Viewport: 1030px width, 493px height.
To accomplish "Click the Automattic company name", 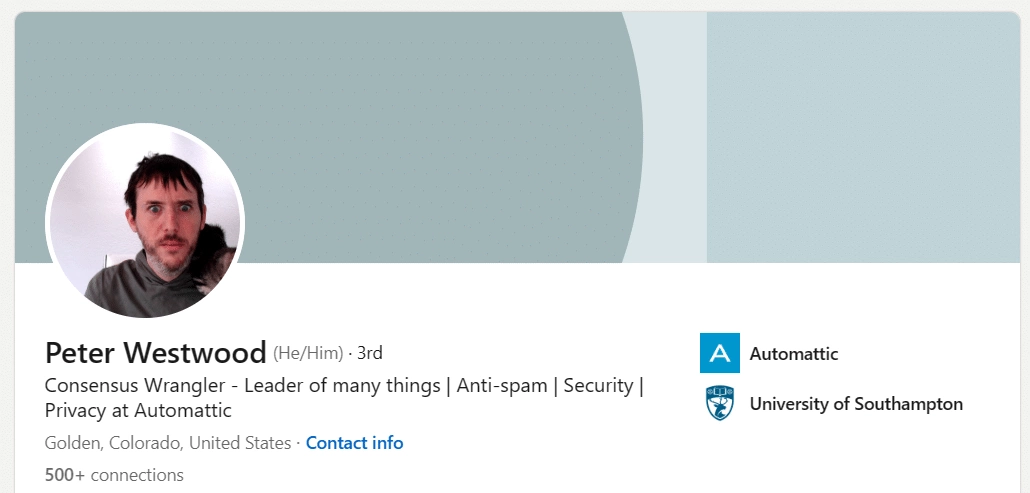I will [794, 354].
